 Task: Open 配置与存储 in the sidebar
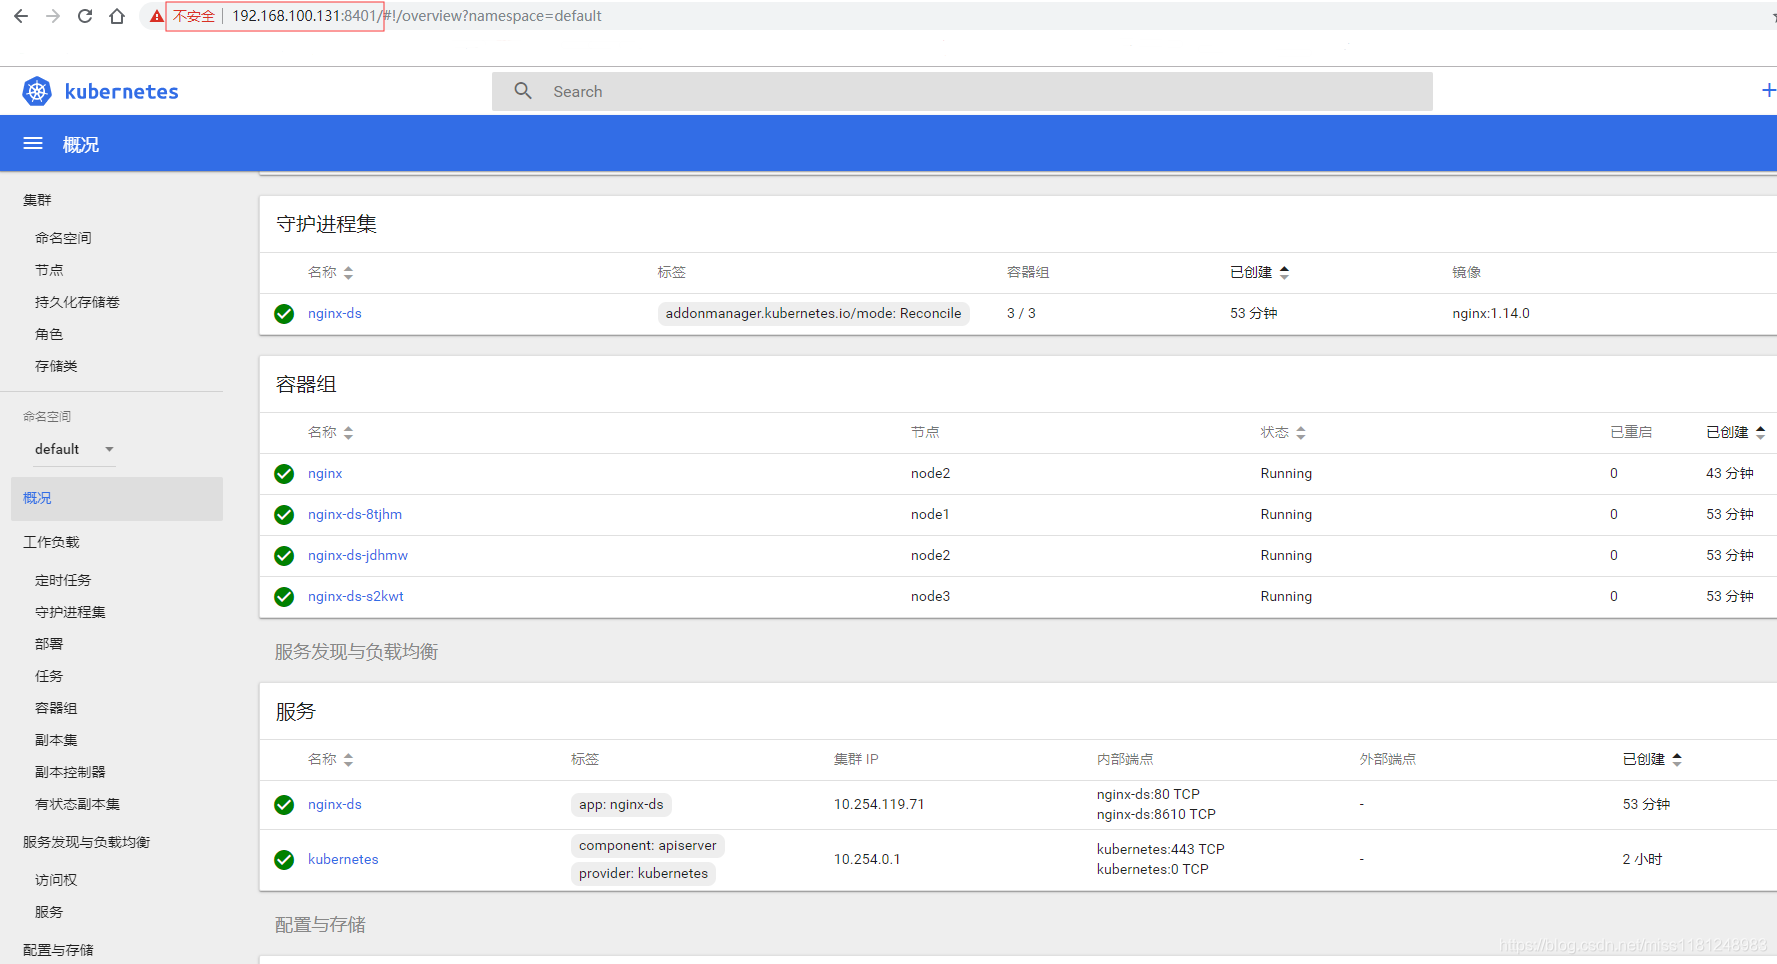58,950
